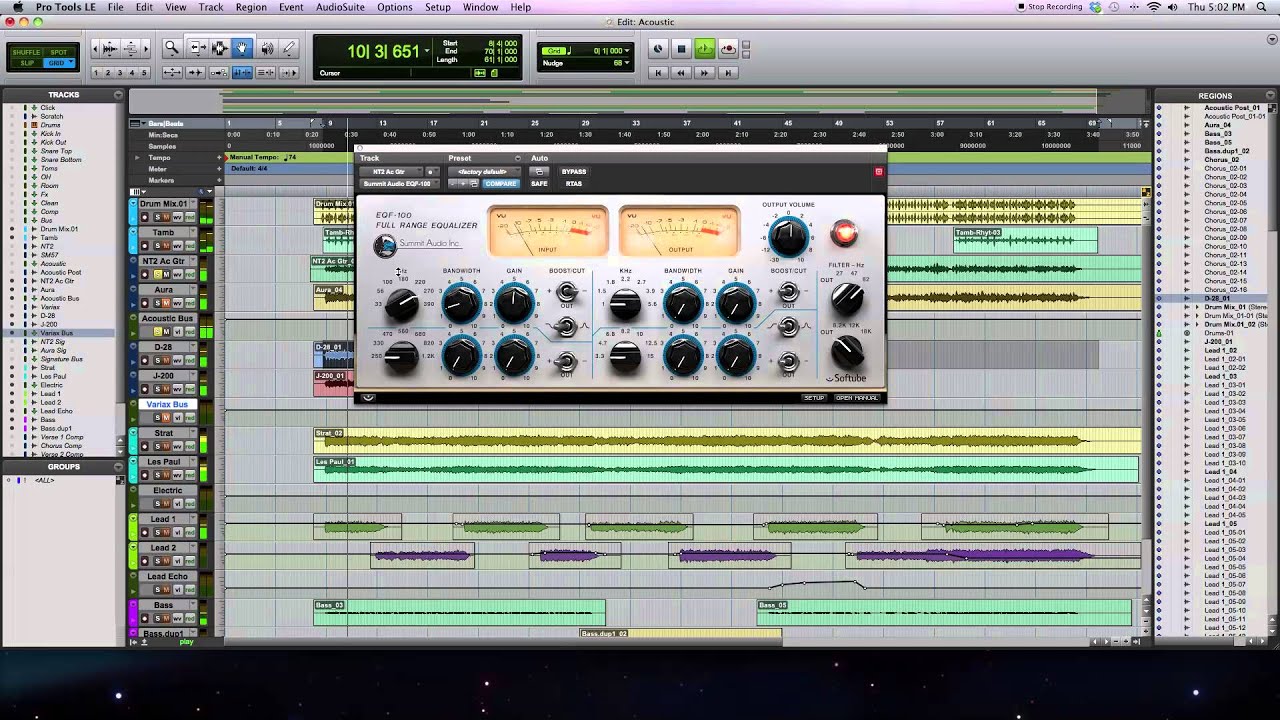The width and height of the screenshot is (1280, 720).
Task: Click the upper KHz frequency knob
Action: tap(625, 304)
